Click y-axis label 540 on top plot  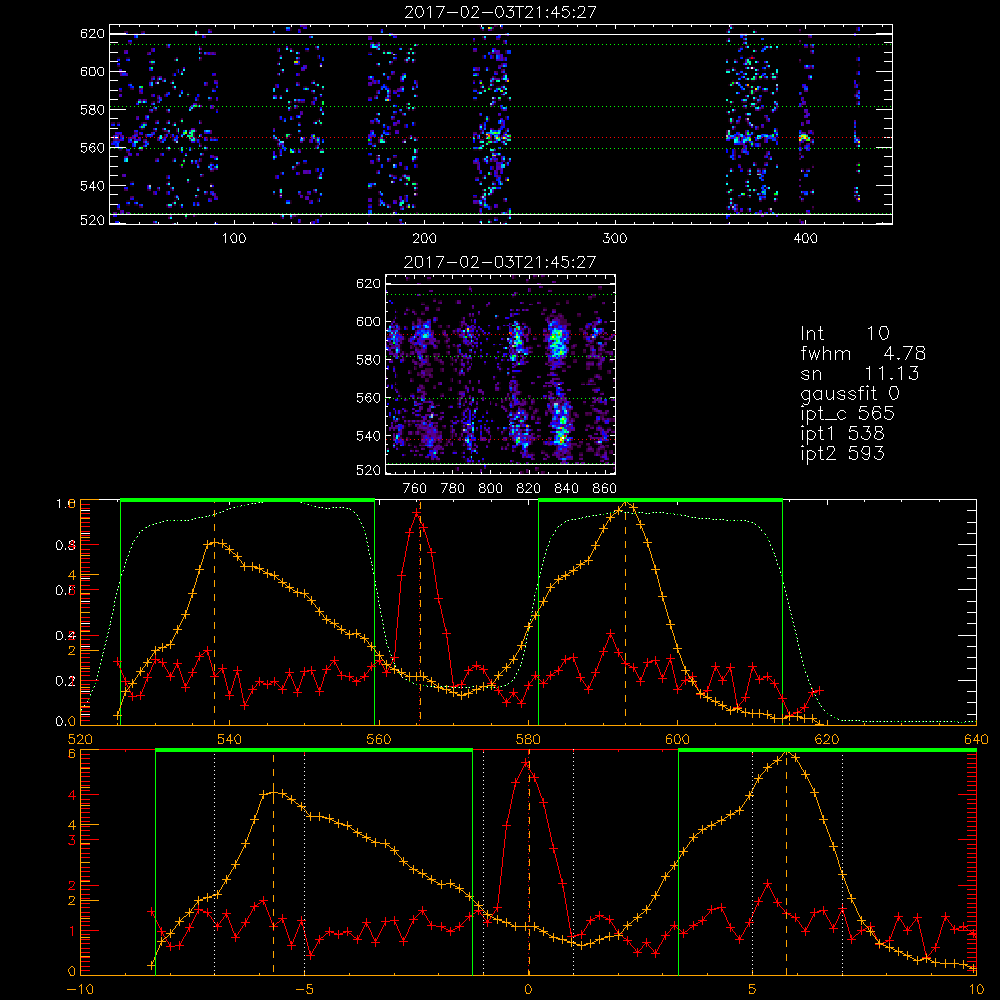(92, 186)
